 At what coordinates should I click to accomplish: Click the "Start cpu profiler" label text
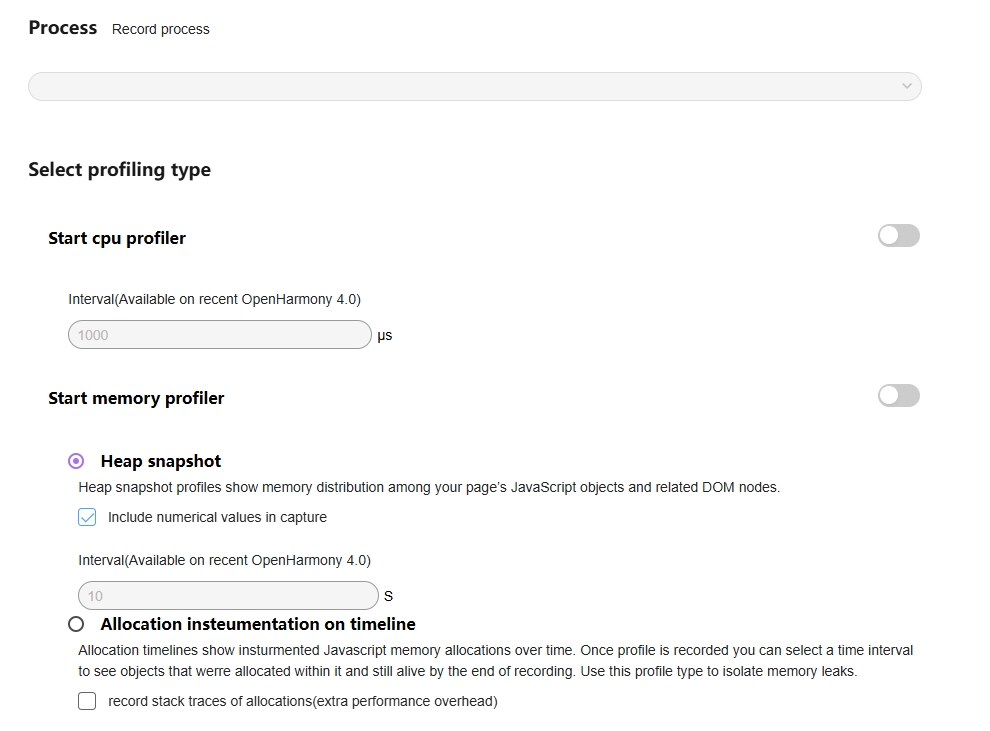(x=117, y=238)
